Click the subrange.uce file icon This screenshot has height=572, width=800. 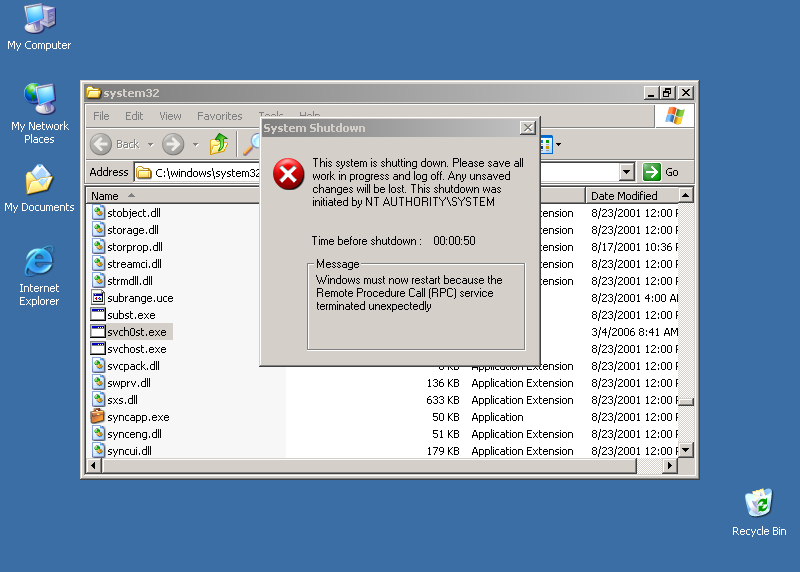tap(98, 297)
